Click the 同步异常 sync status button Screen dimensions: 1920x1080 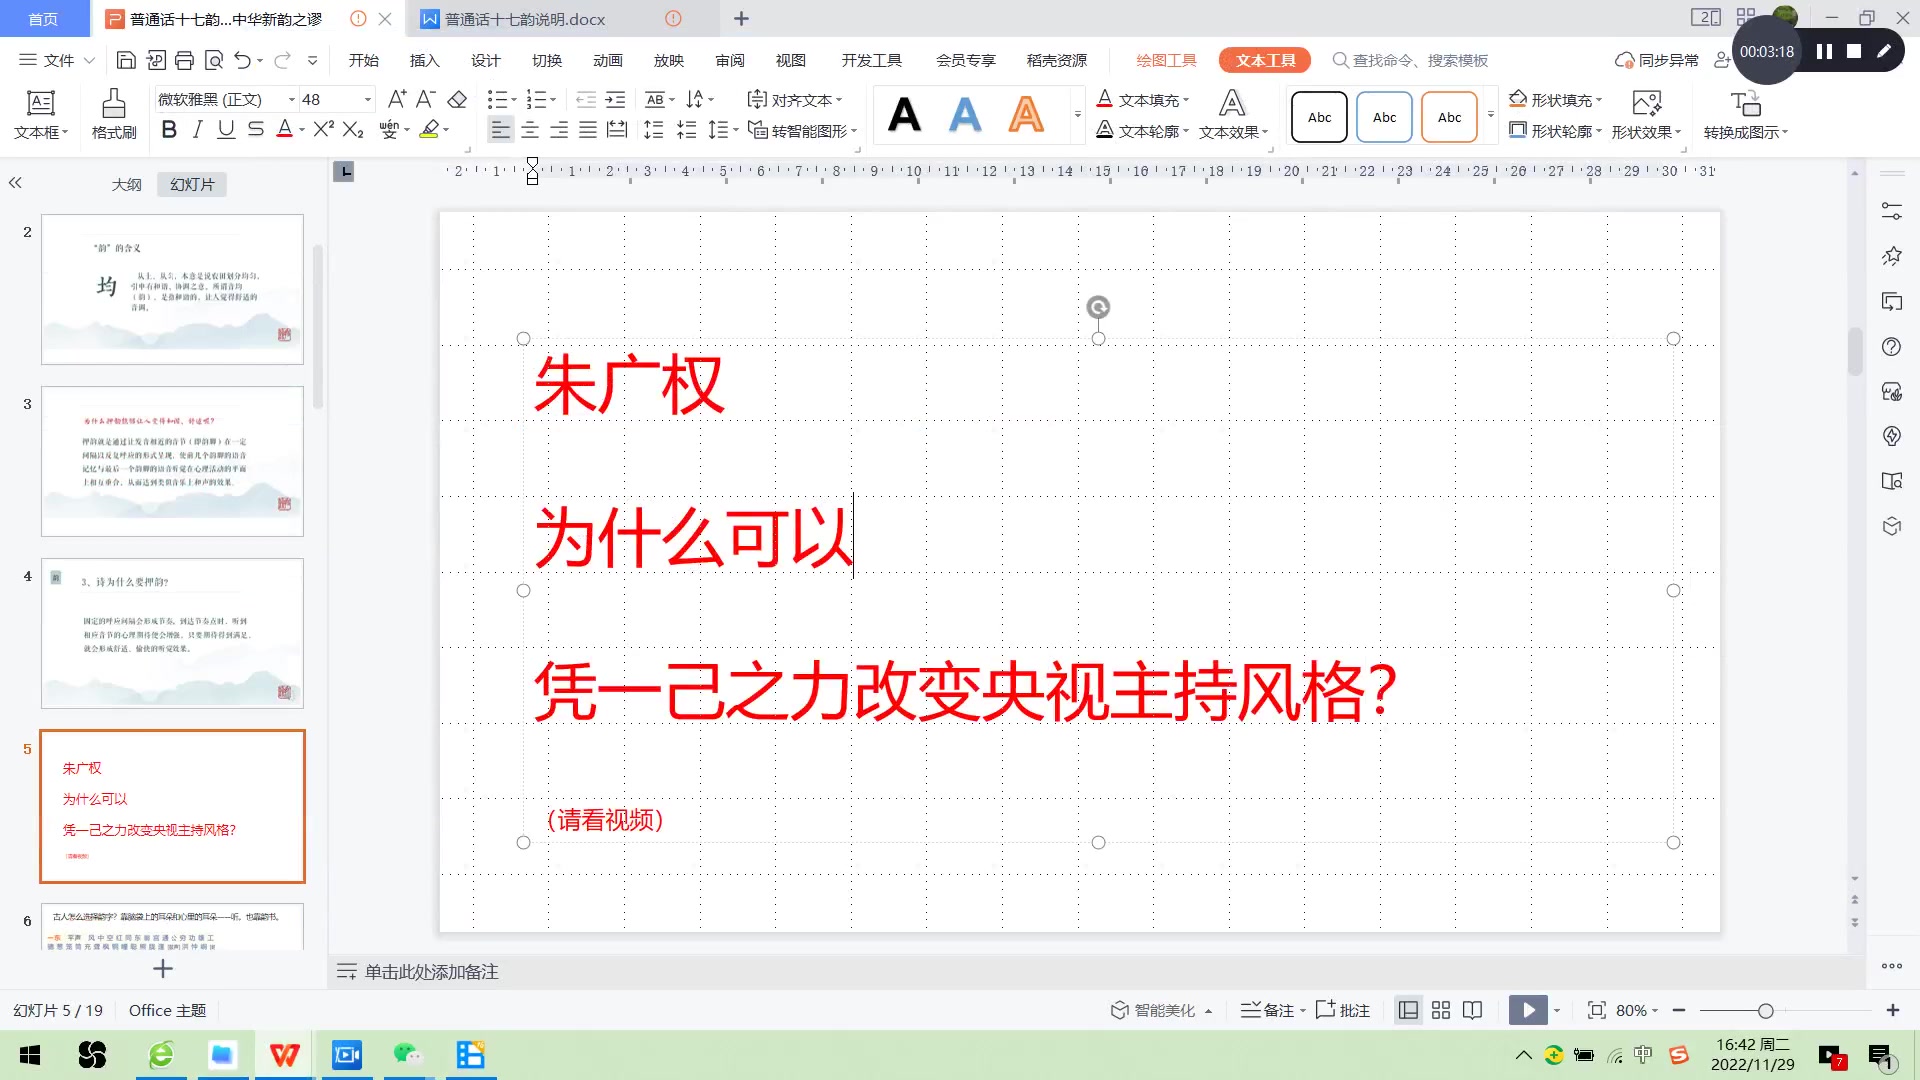tap(1657, 60)
